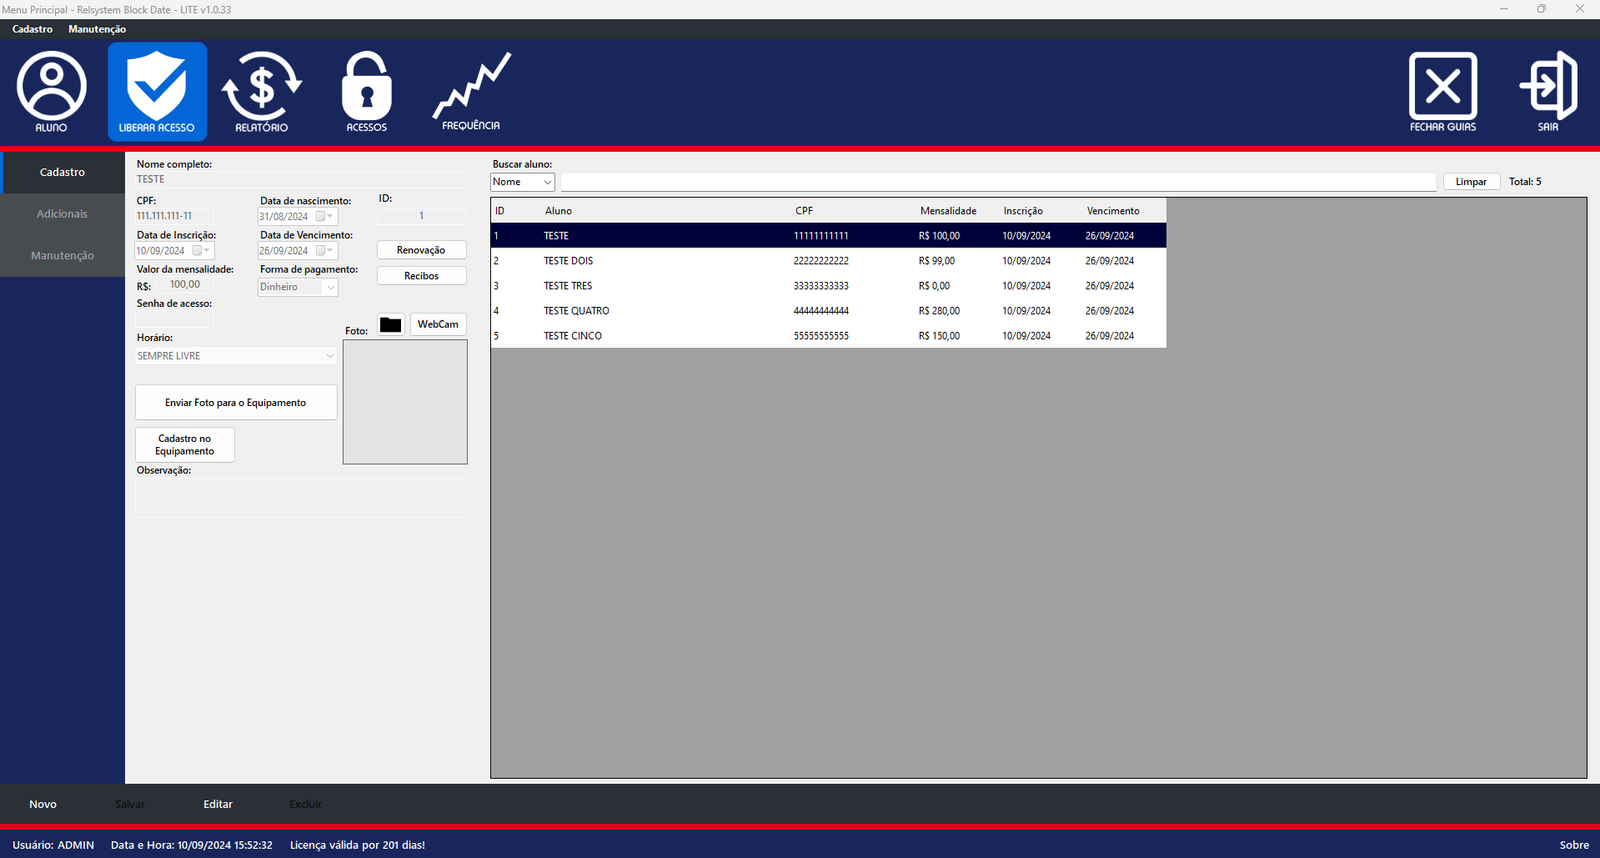Click Editar in the bottom bar
1600x858 pixels.
218,804
